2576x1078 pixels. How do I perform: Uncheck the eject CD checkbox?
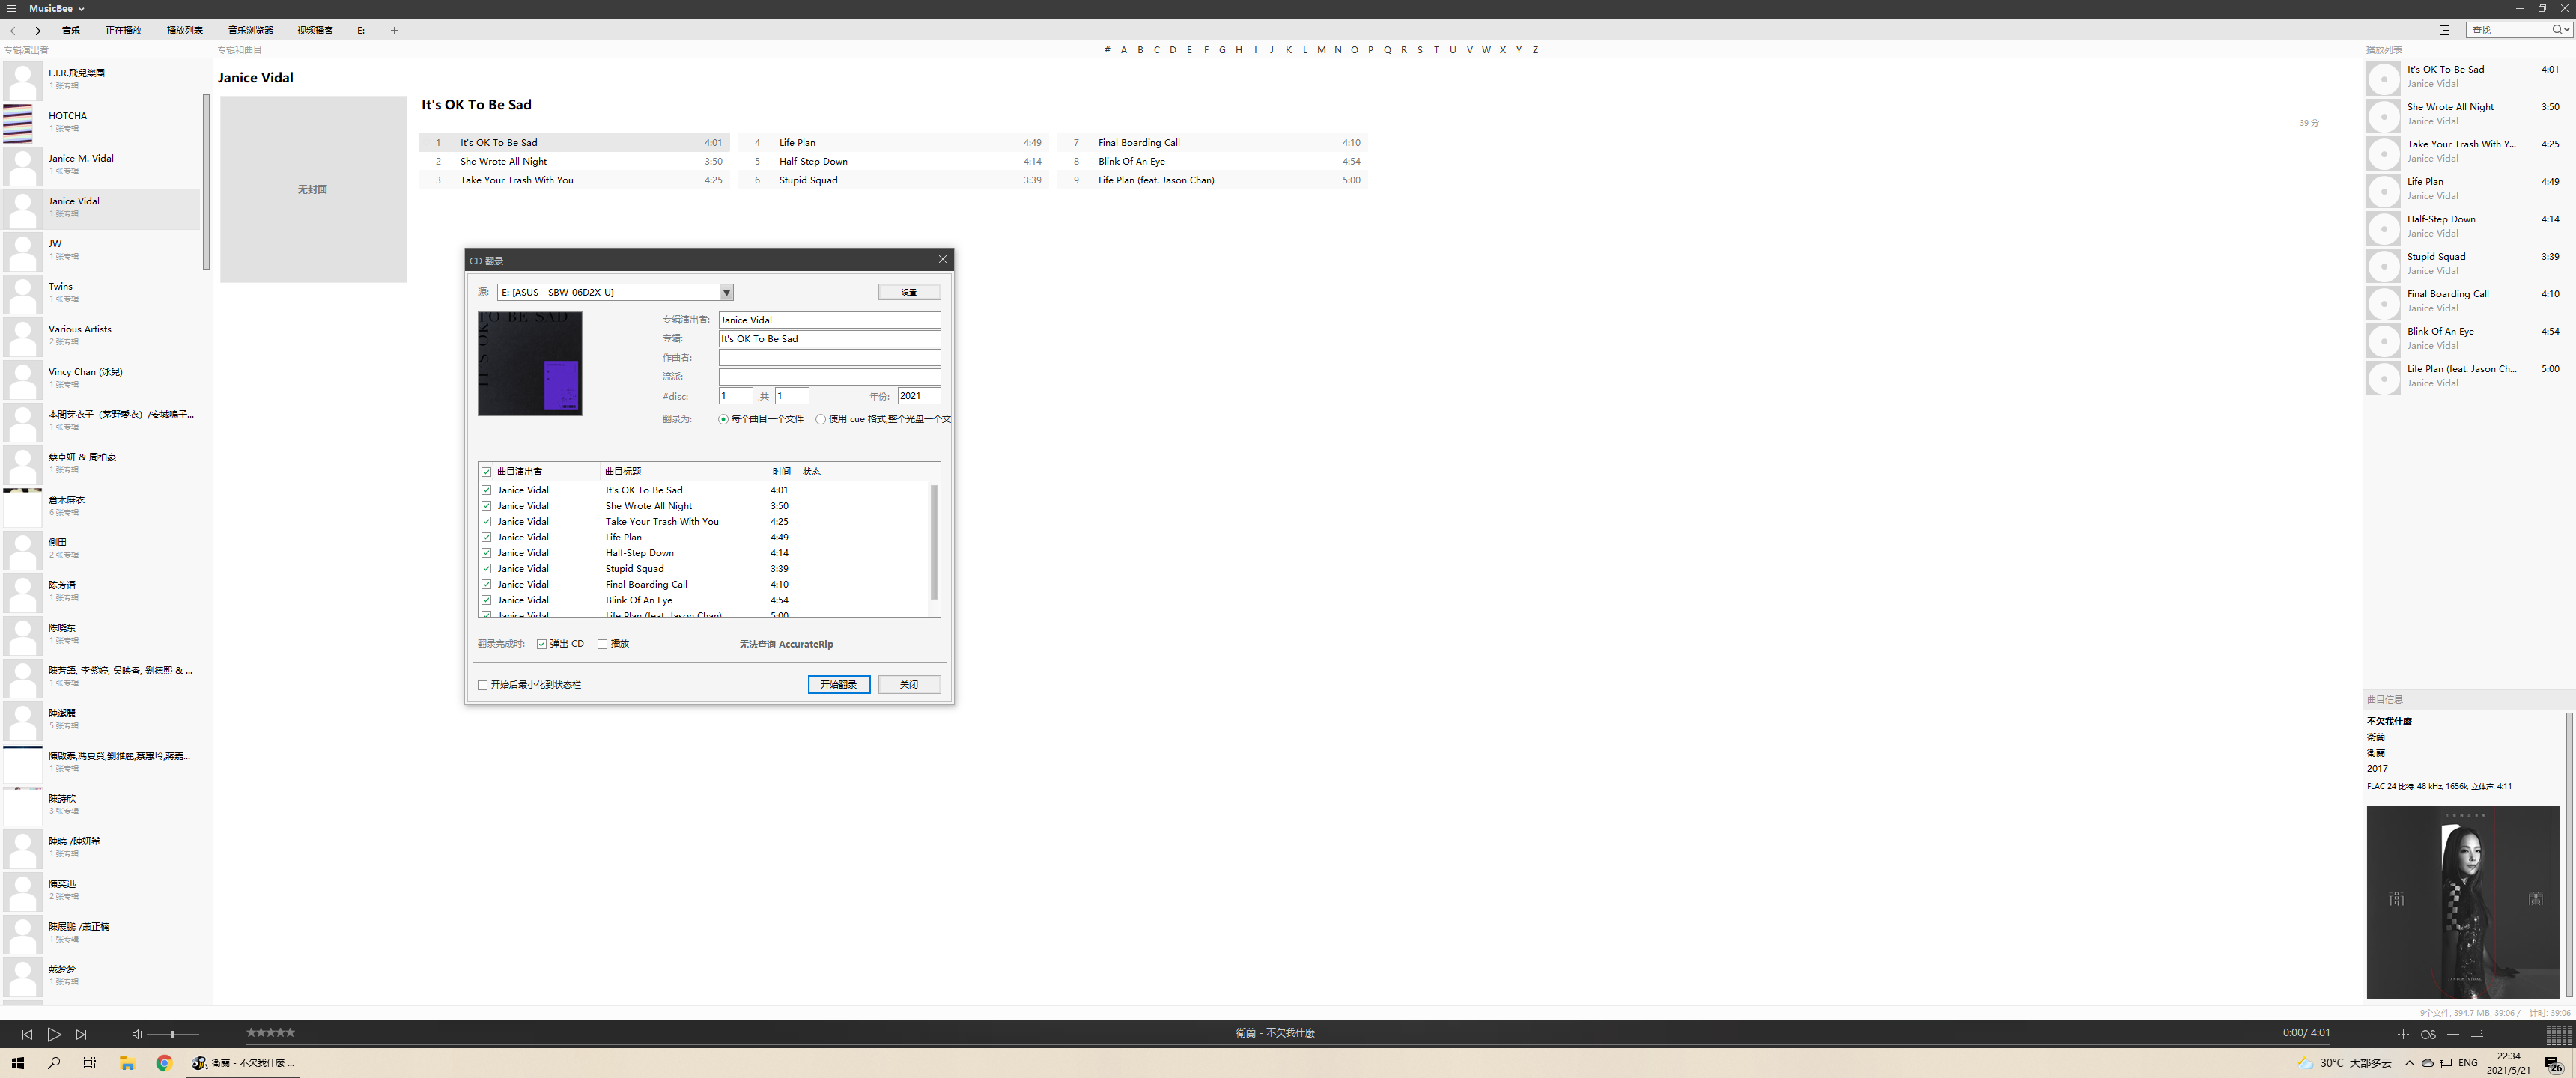tap(542, 644)
